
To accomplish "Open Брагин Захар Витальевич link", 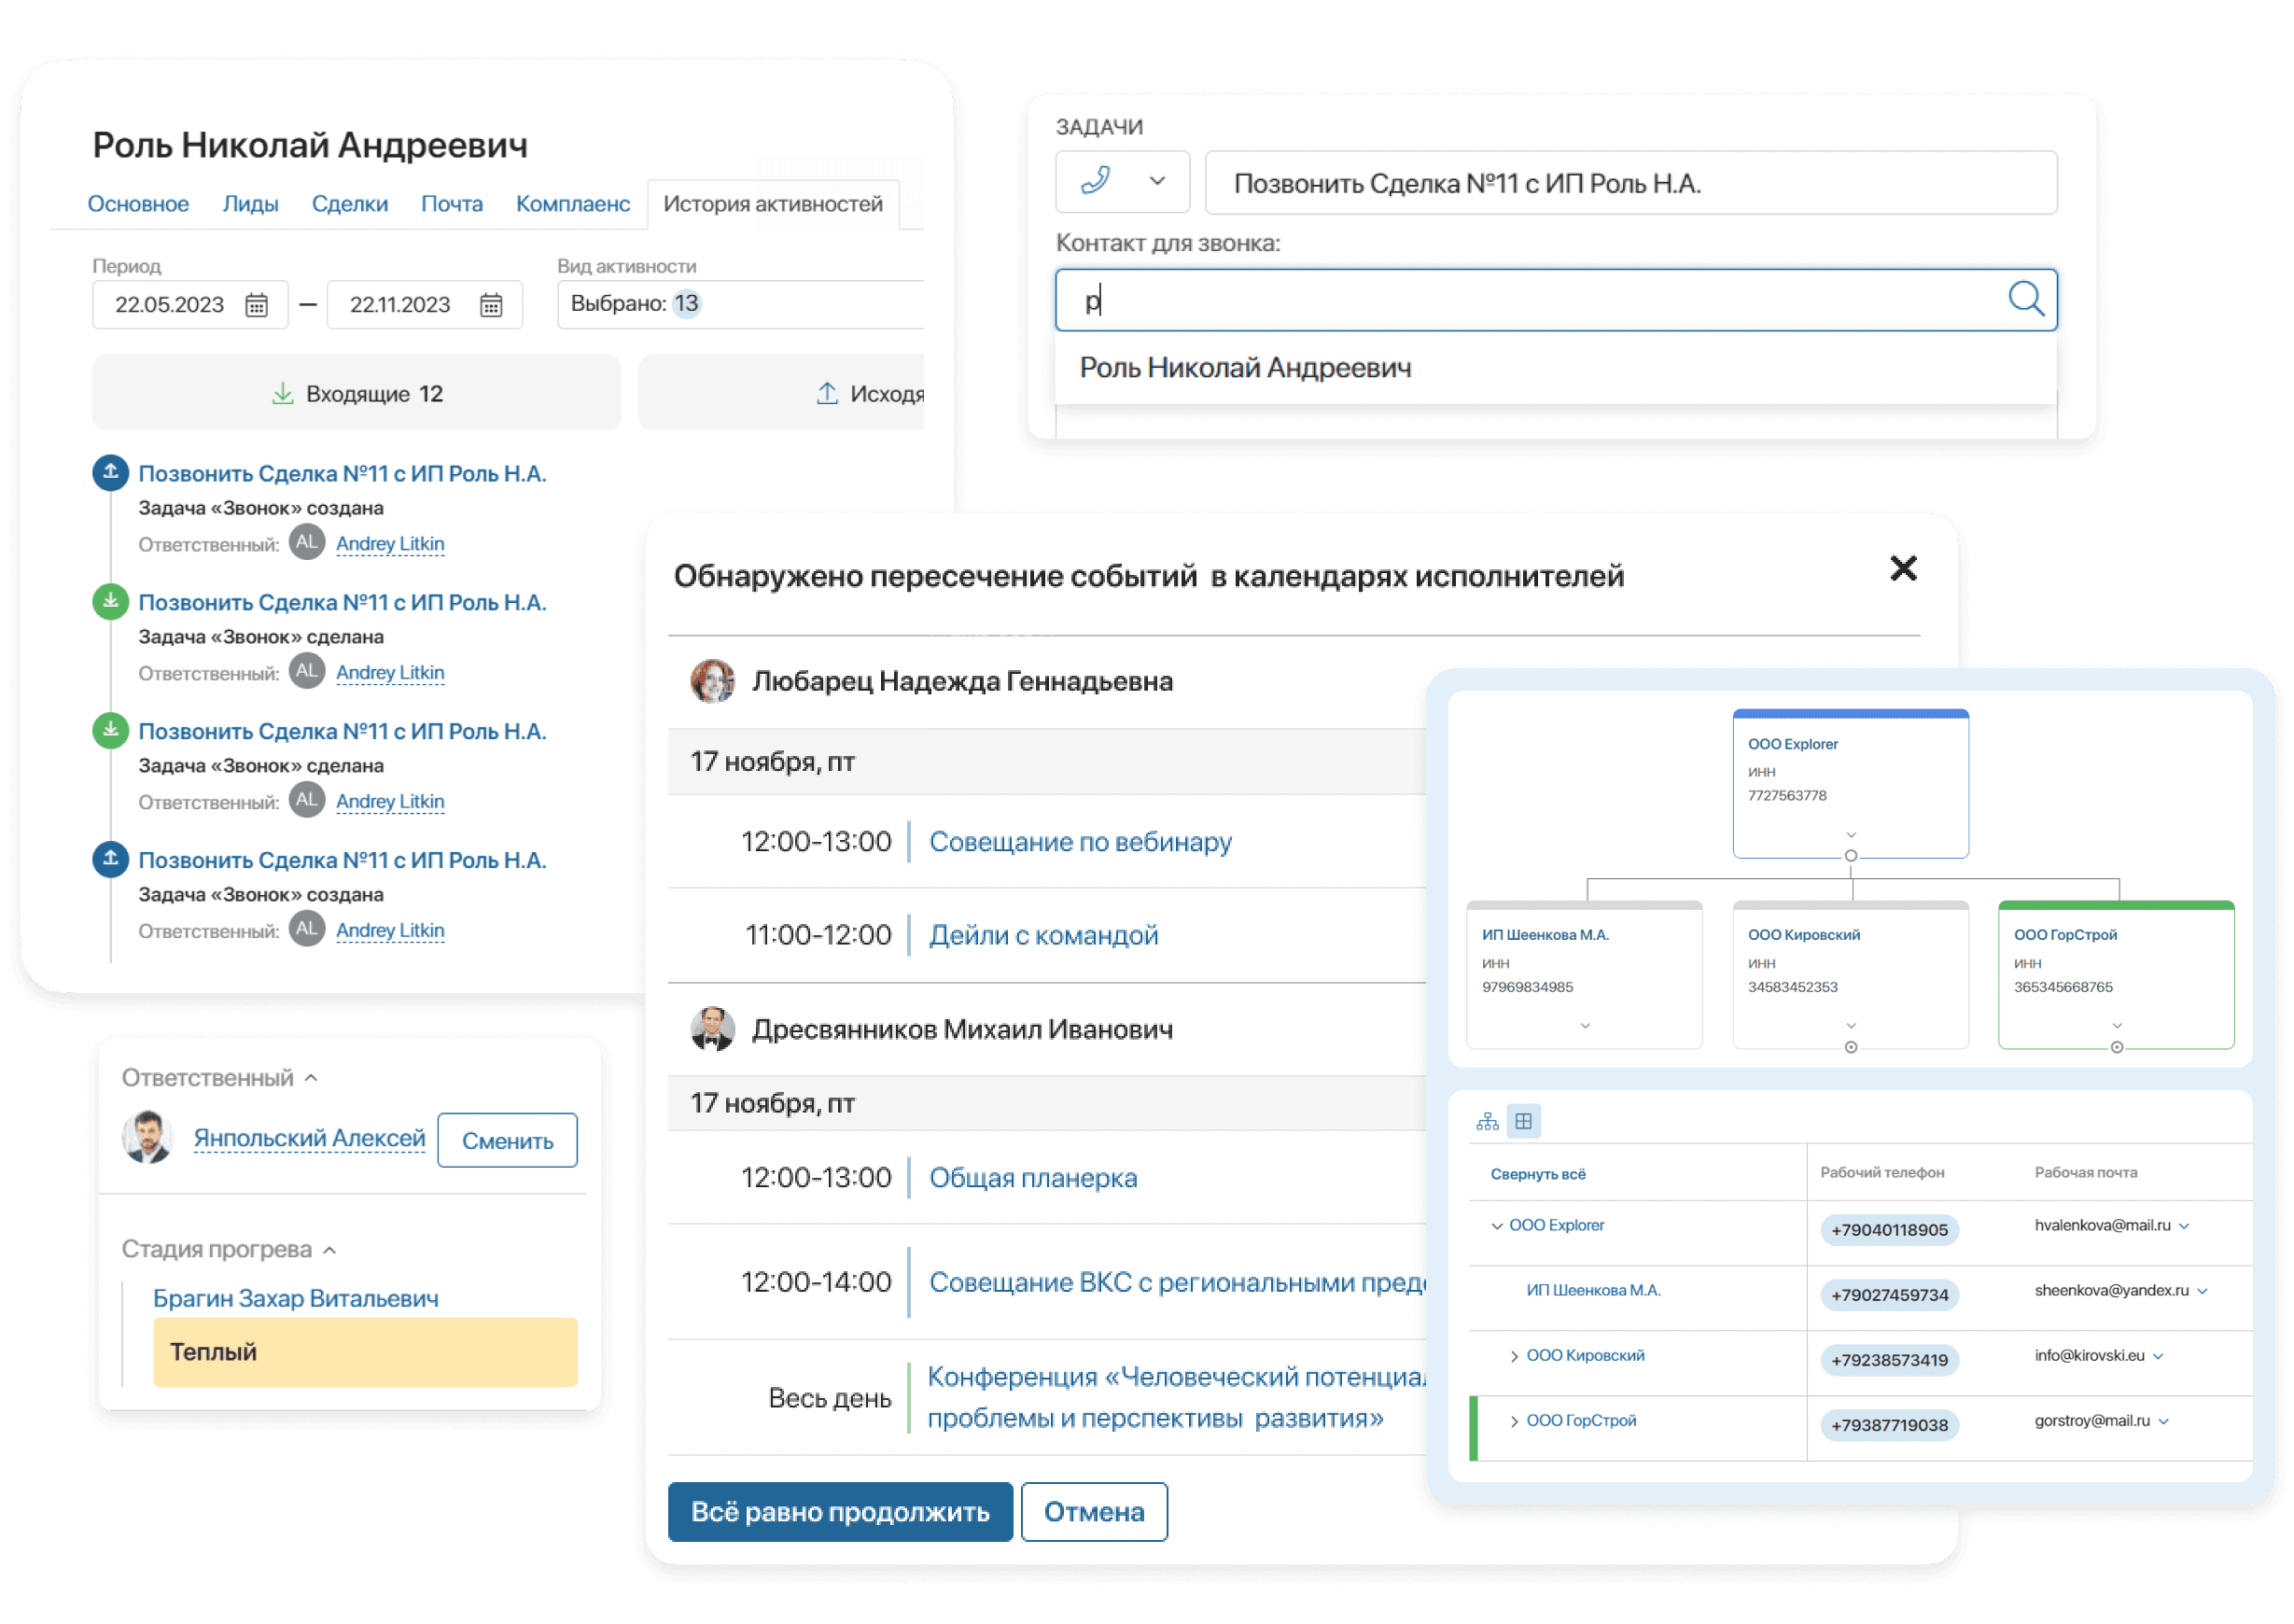I will pyautogui.click(x=295, y=1298).
